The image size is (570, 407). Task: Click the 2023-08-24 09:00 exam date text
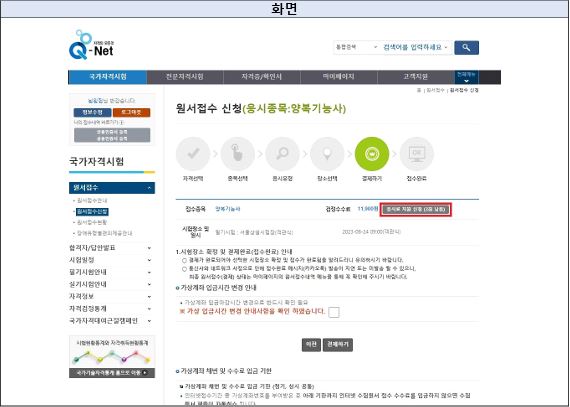click(x=372, y=231)
